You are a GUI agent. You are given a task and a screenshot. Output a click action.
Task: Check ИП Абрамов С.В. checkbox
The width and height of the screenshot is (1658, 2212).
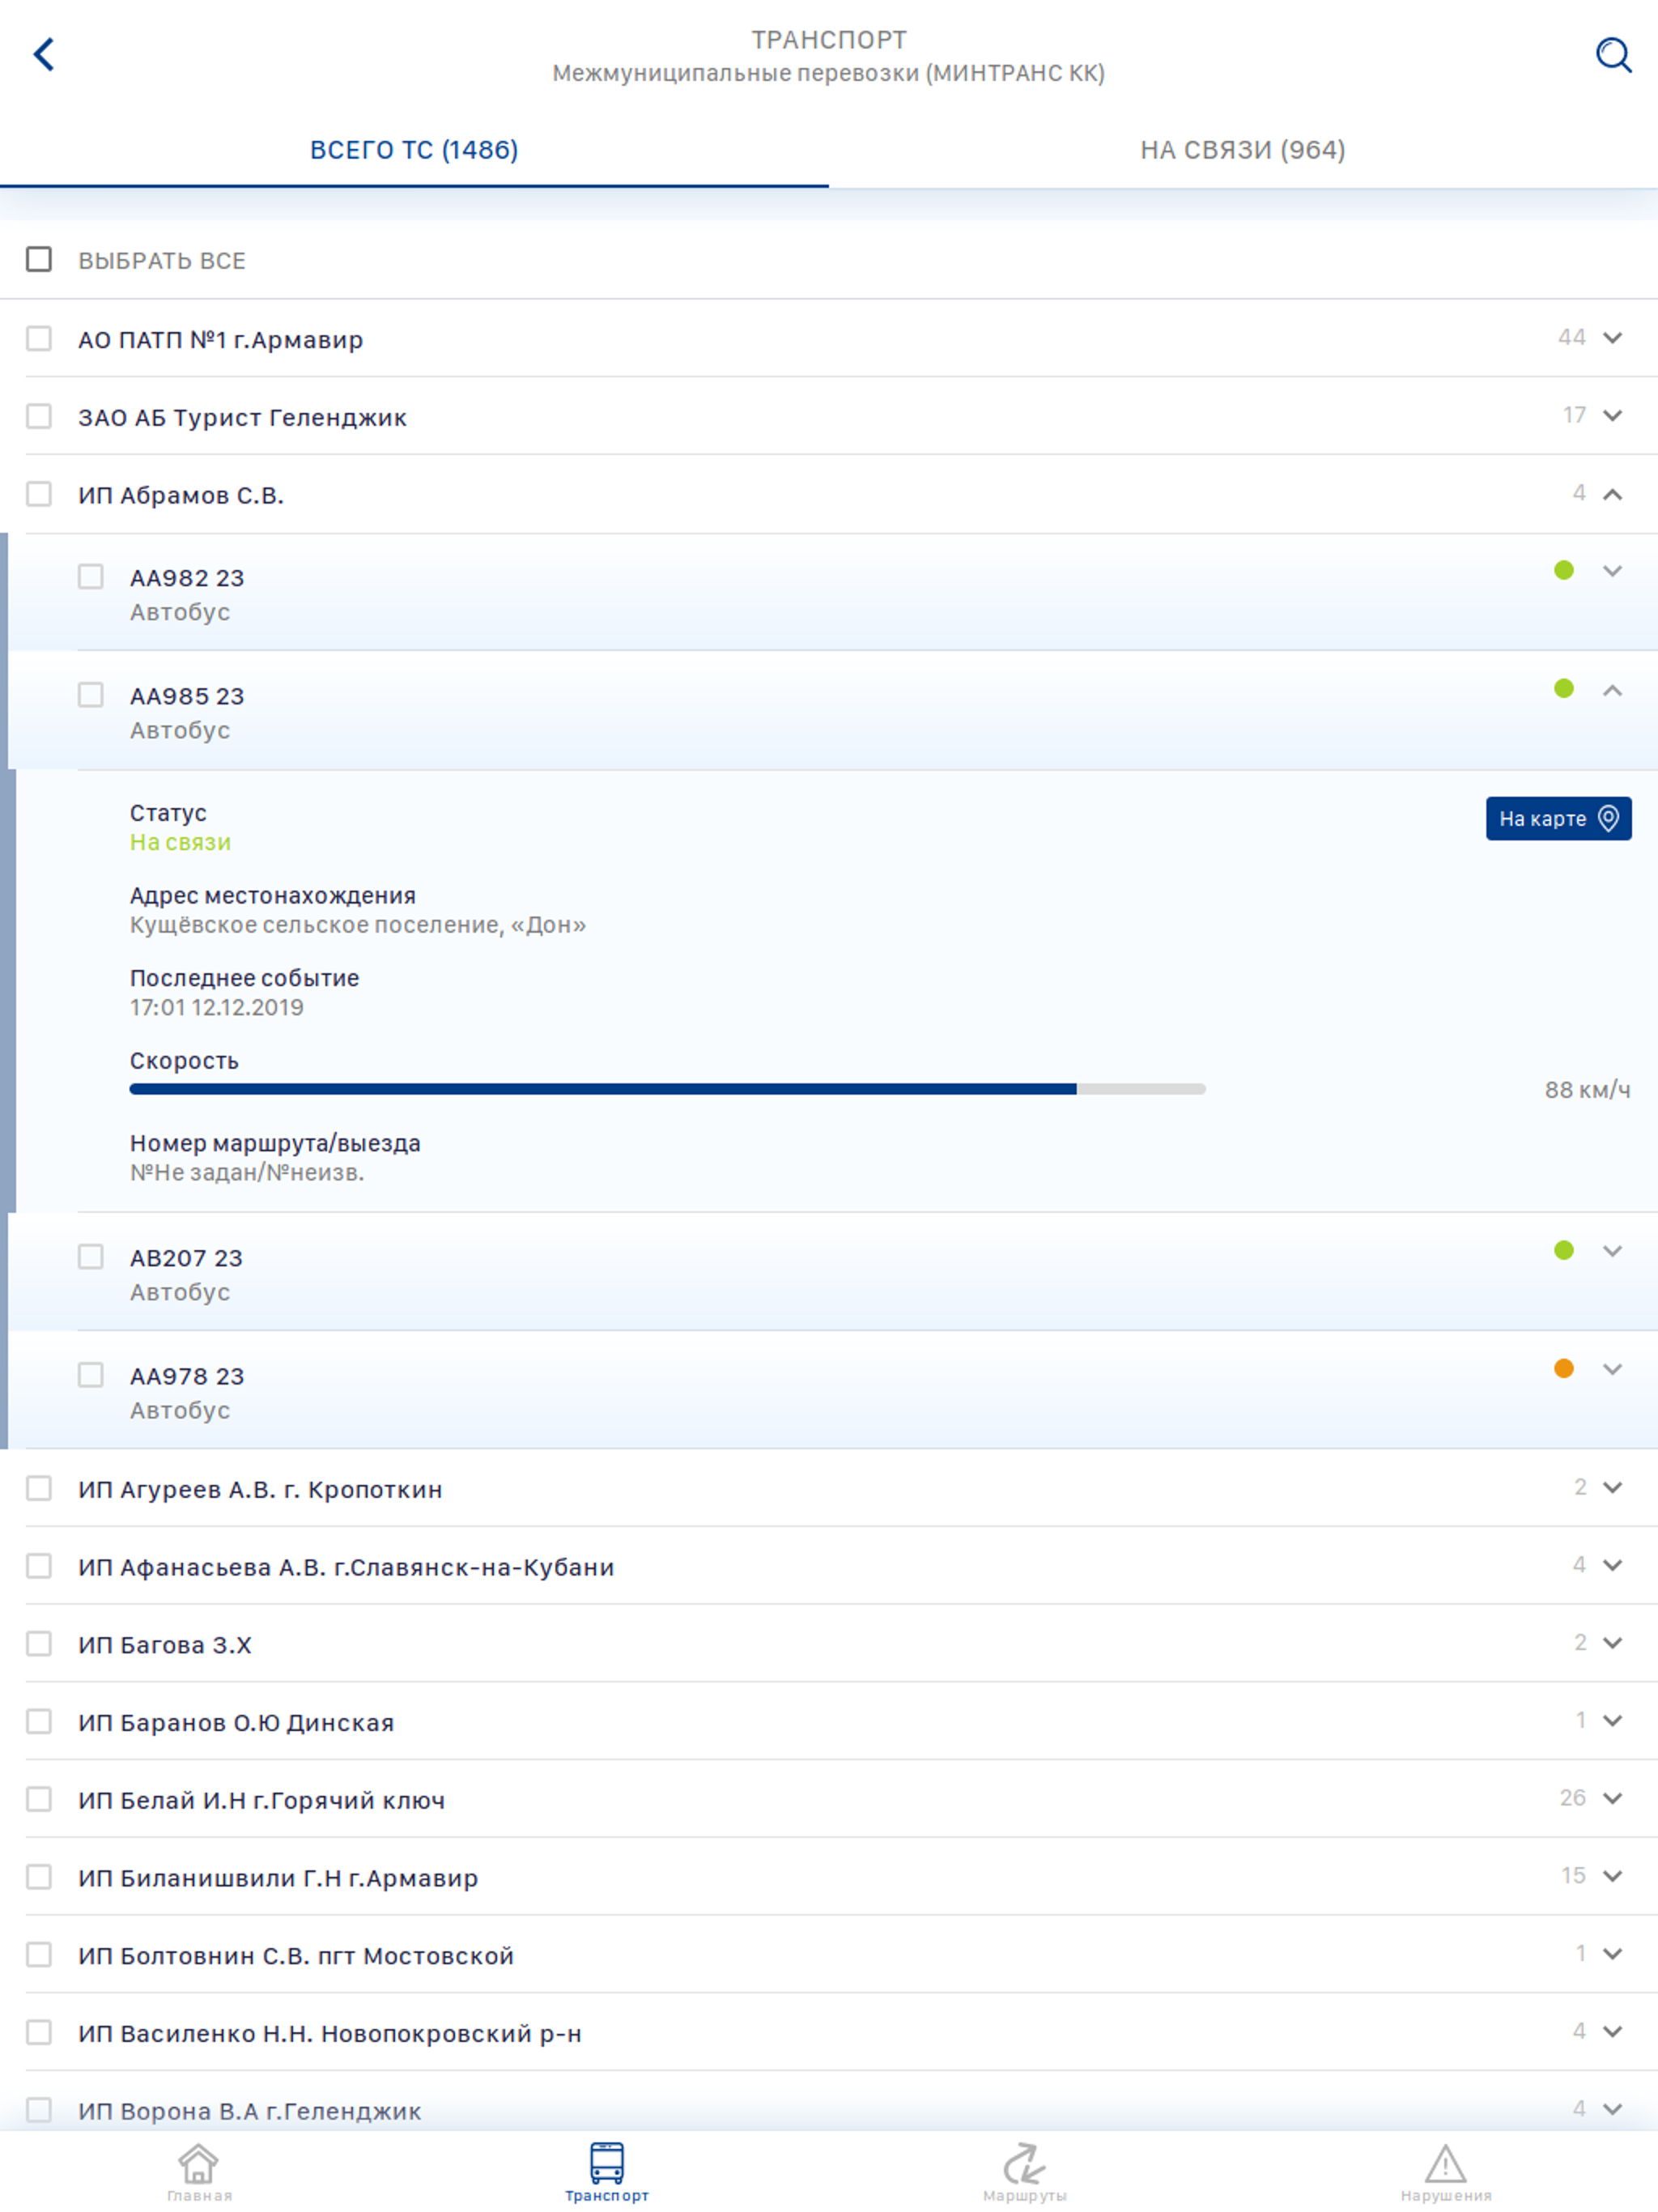[x=39, y=493]
